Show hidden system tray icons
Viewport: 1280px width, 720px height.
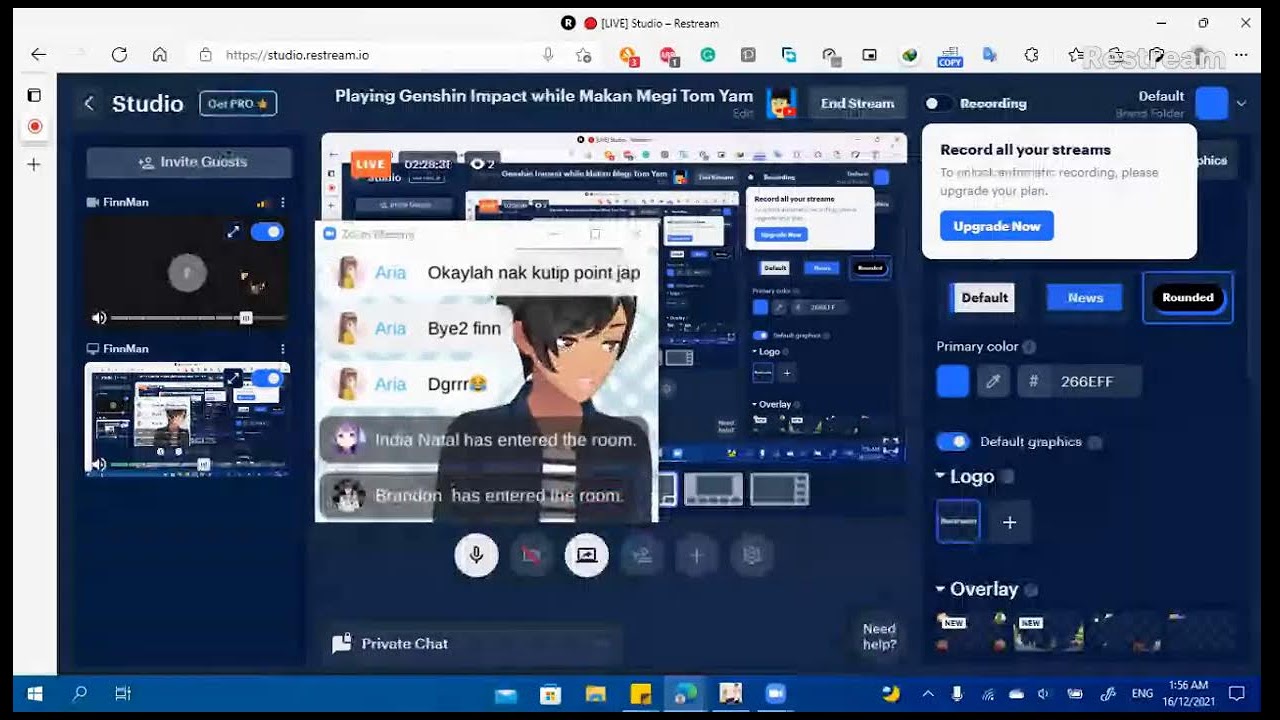coord(928,694)
